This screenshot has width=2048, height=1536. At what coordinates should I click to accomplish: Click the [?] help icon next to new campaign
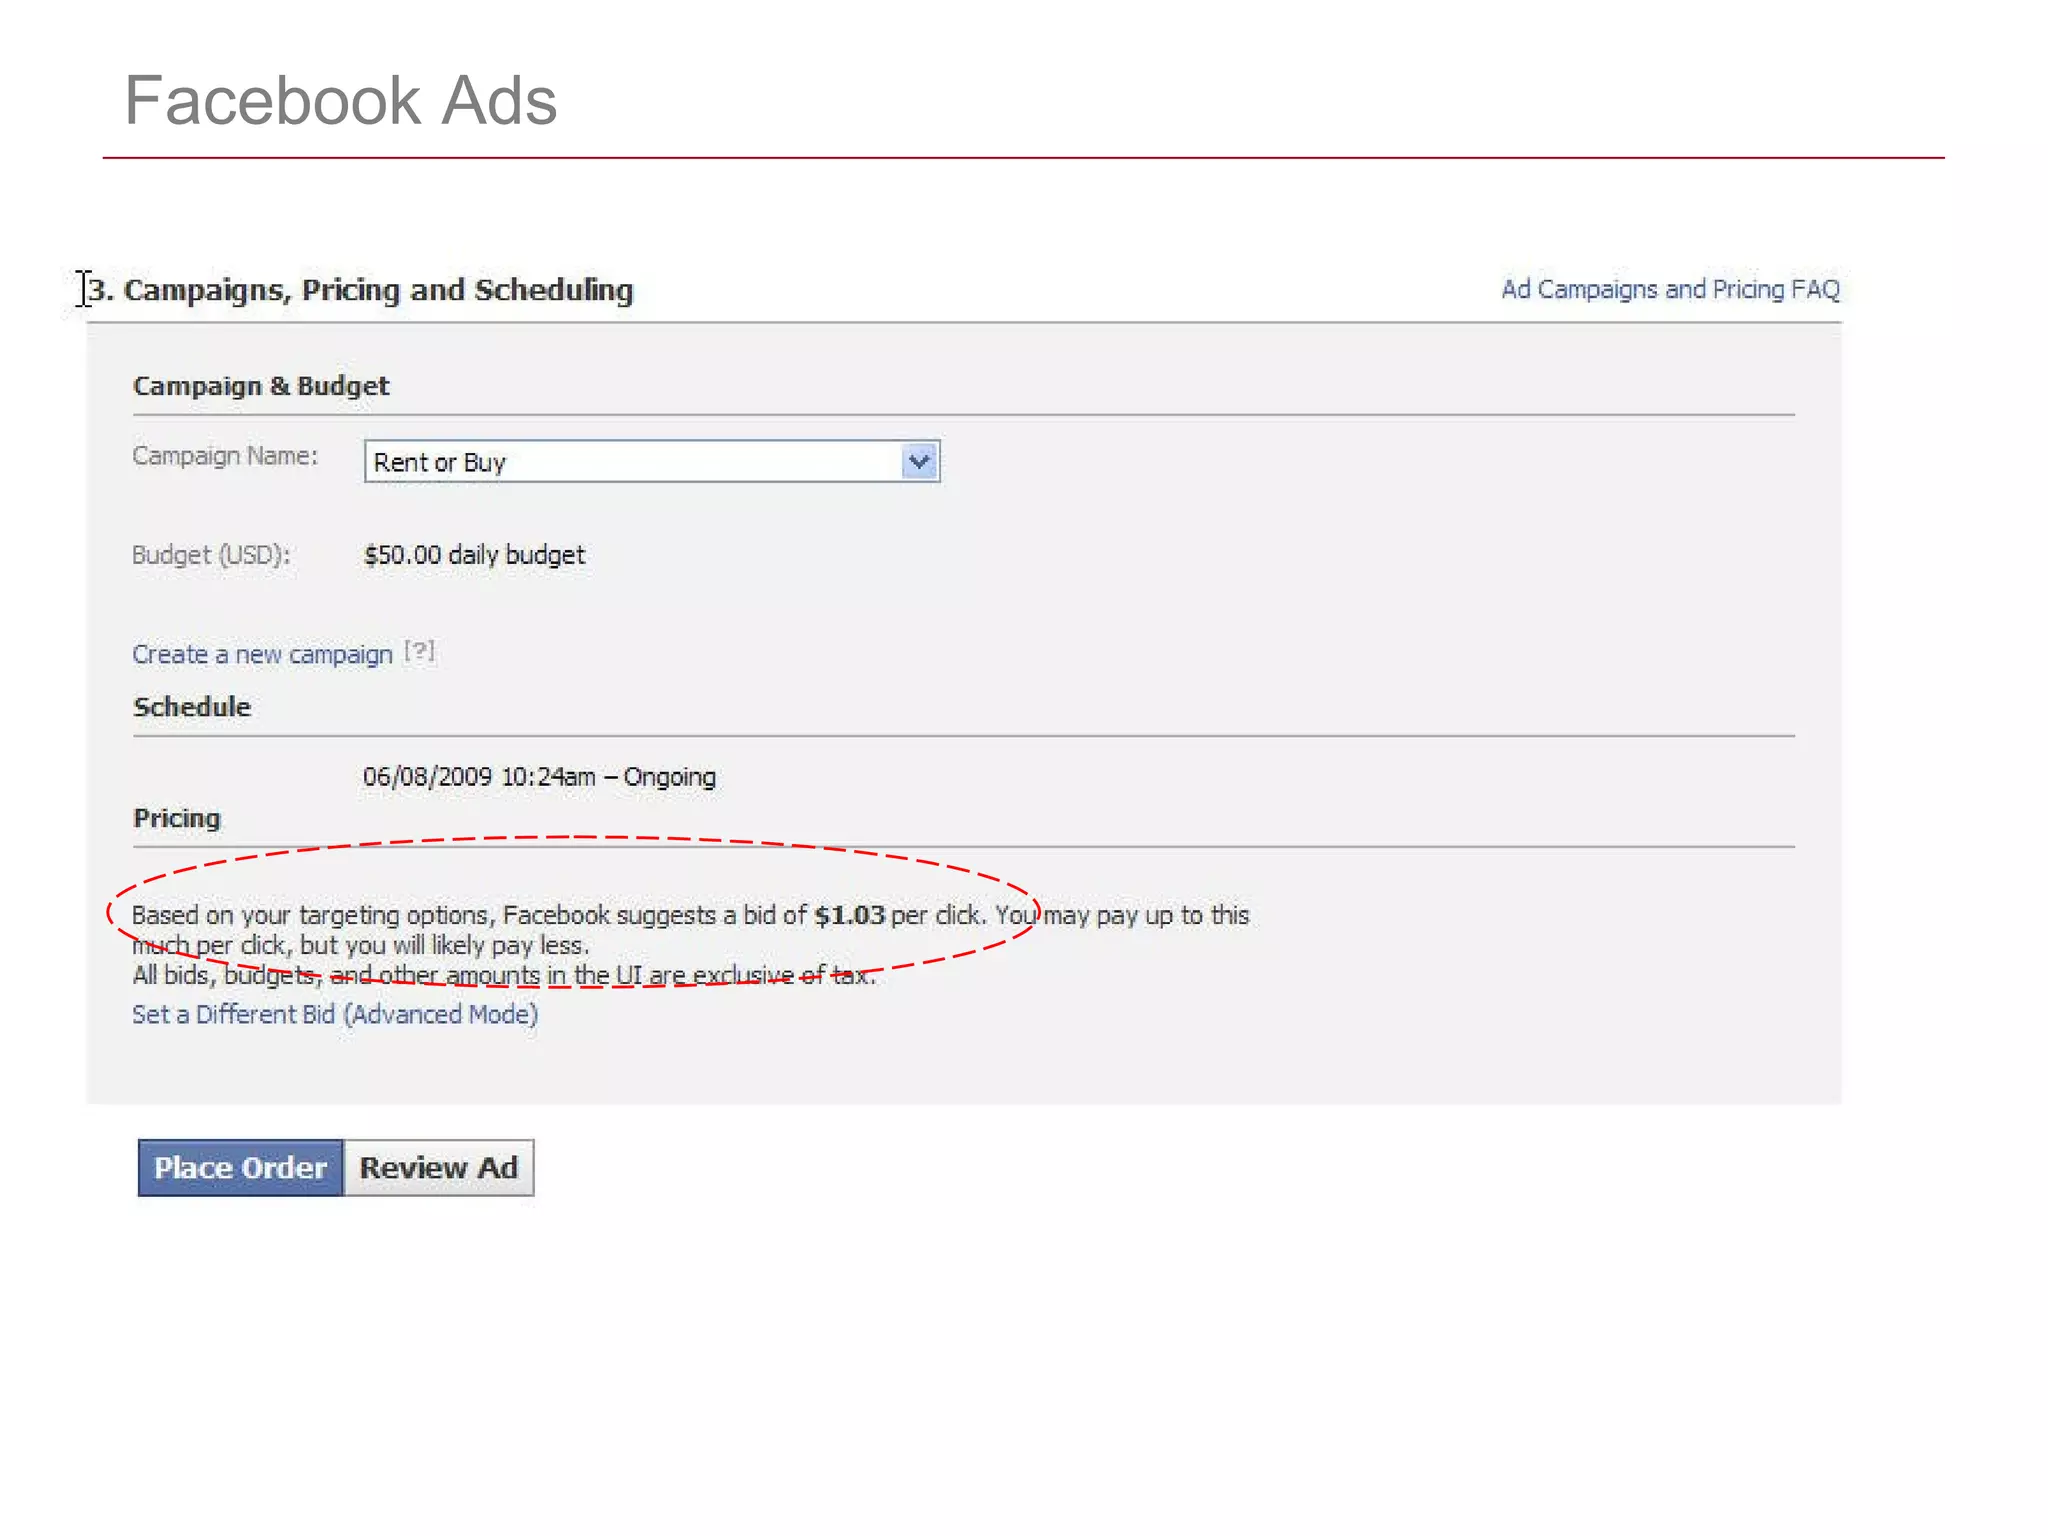pos(420,652)
